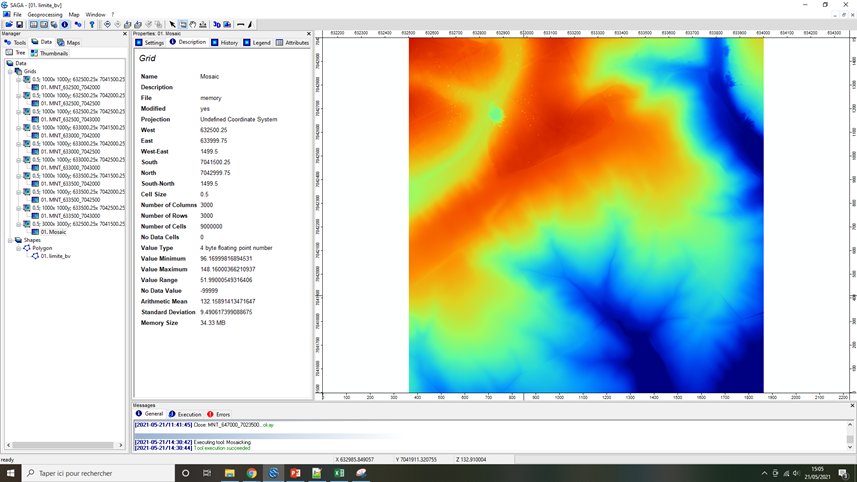The width and height of the screenshot is (857, 482).
Task: Select the Zoom tool in toolbar
Action: [183, 25]
